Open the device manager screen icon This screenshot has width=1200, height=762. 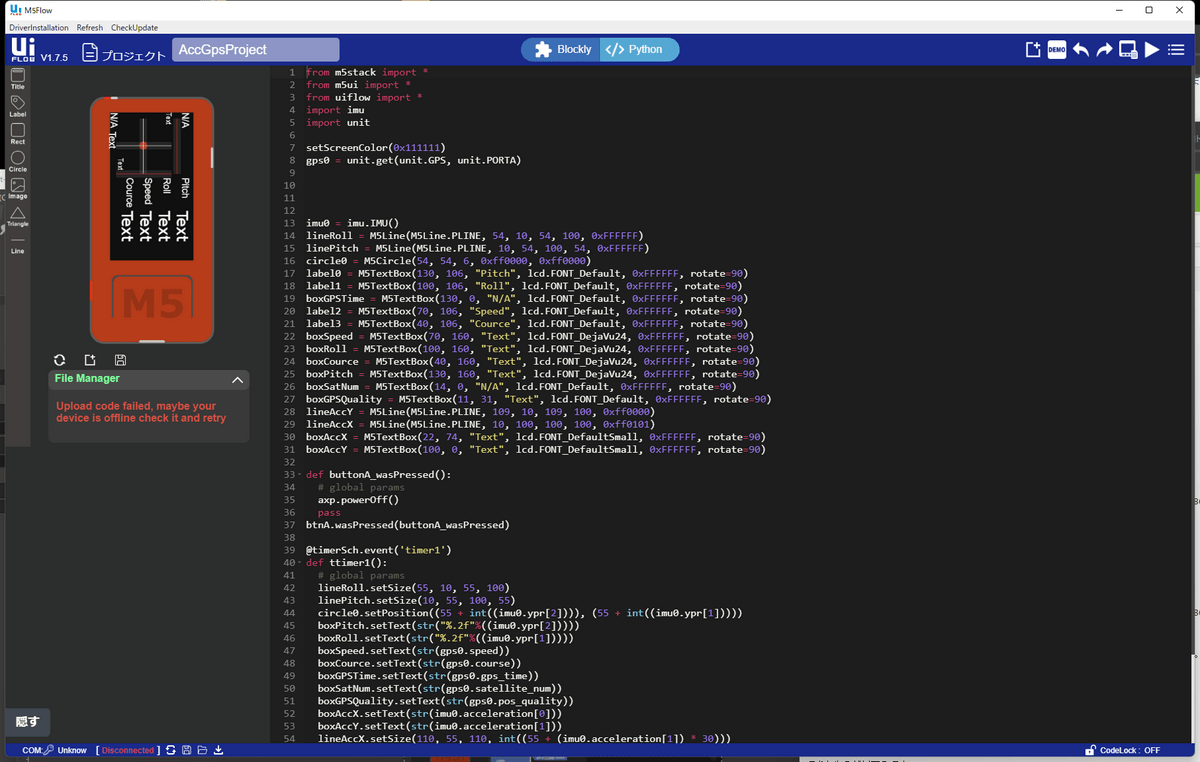pyautogui.click(x=1128, y=50)
